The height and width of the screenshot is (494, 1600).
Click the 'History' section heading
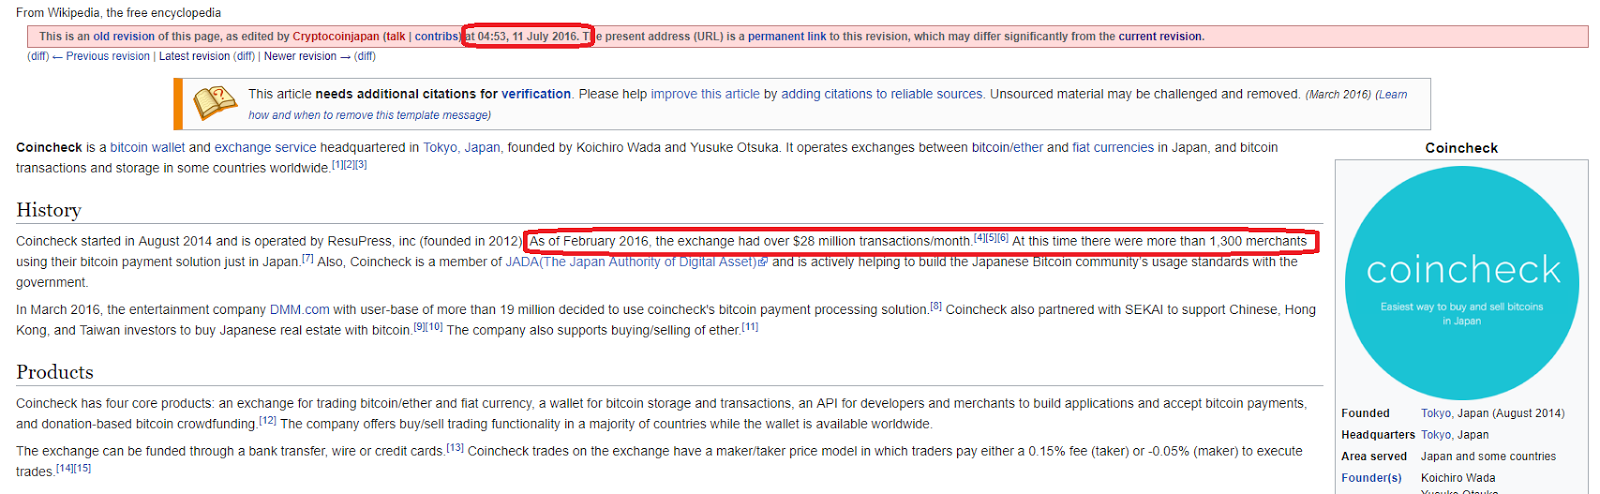tap(48, 210)
